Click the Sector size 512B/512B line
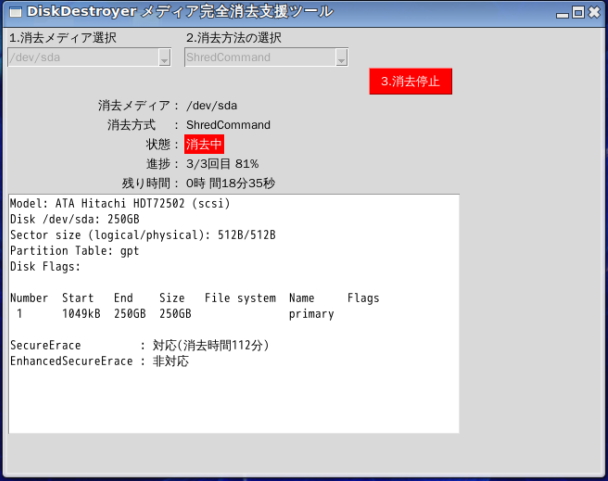Screen dimensions: 608x481 click(x=143, y=235)
